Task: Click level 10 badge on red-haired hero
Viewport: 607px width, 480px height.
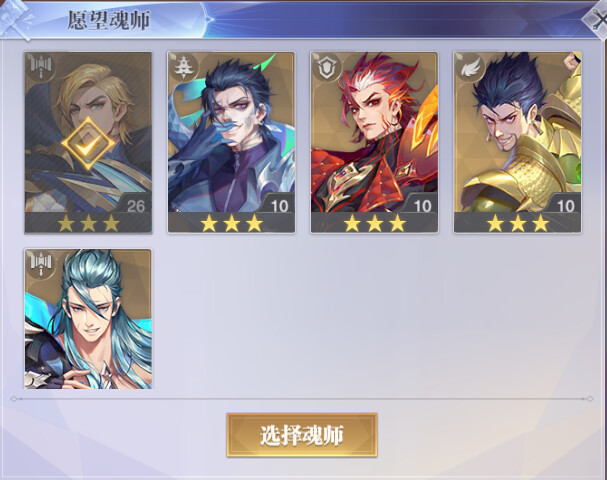Action: [x=422, y=206]
